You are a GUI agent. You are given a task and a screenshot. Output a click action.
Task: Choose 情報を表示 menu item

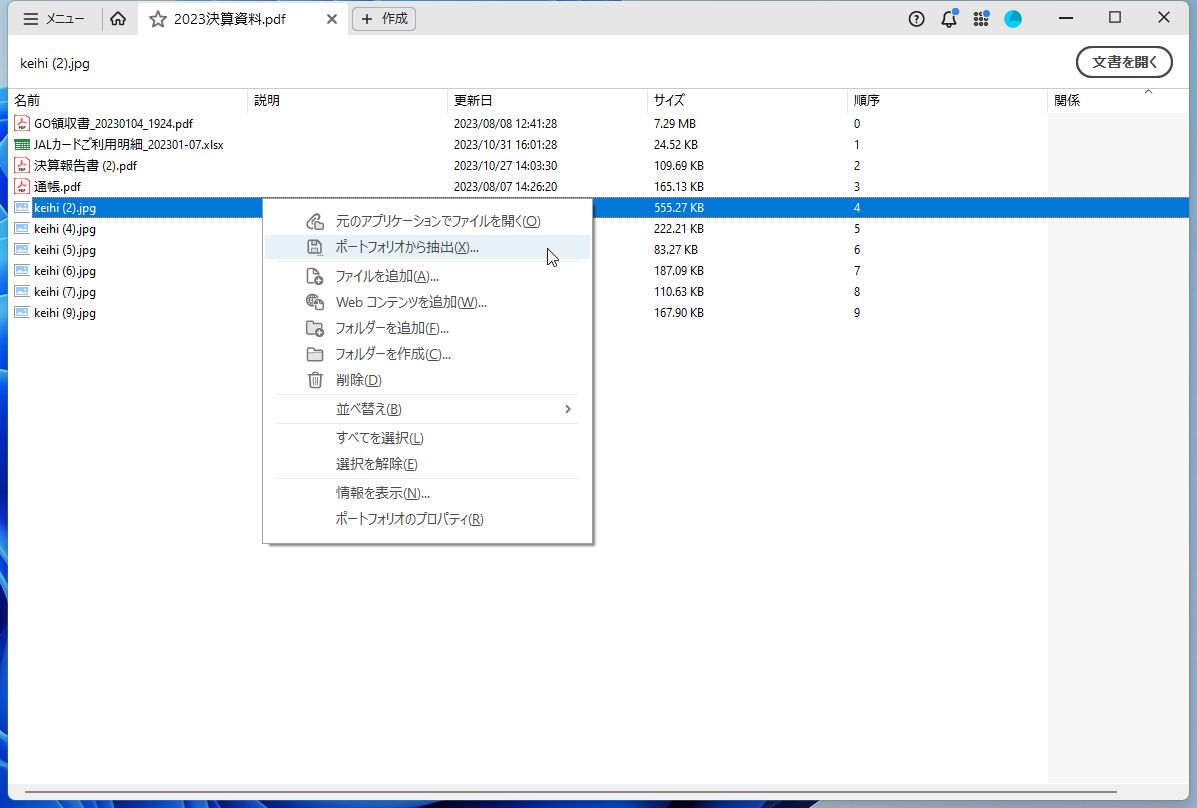tap(428, 493)
